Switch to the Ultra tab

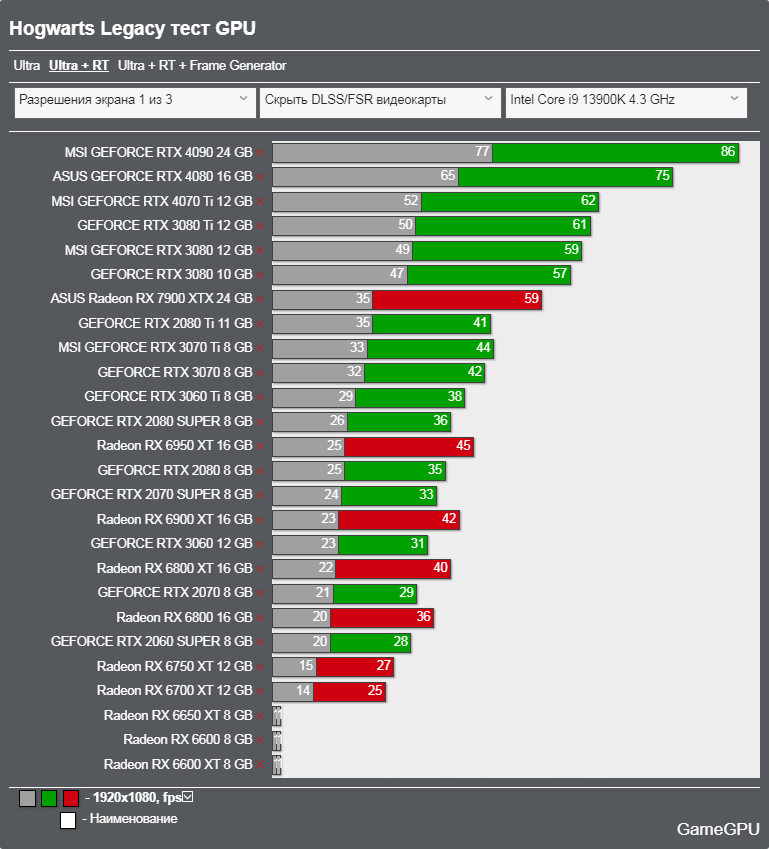(27, 66)
